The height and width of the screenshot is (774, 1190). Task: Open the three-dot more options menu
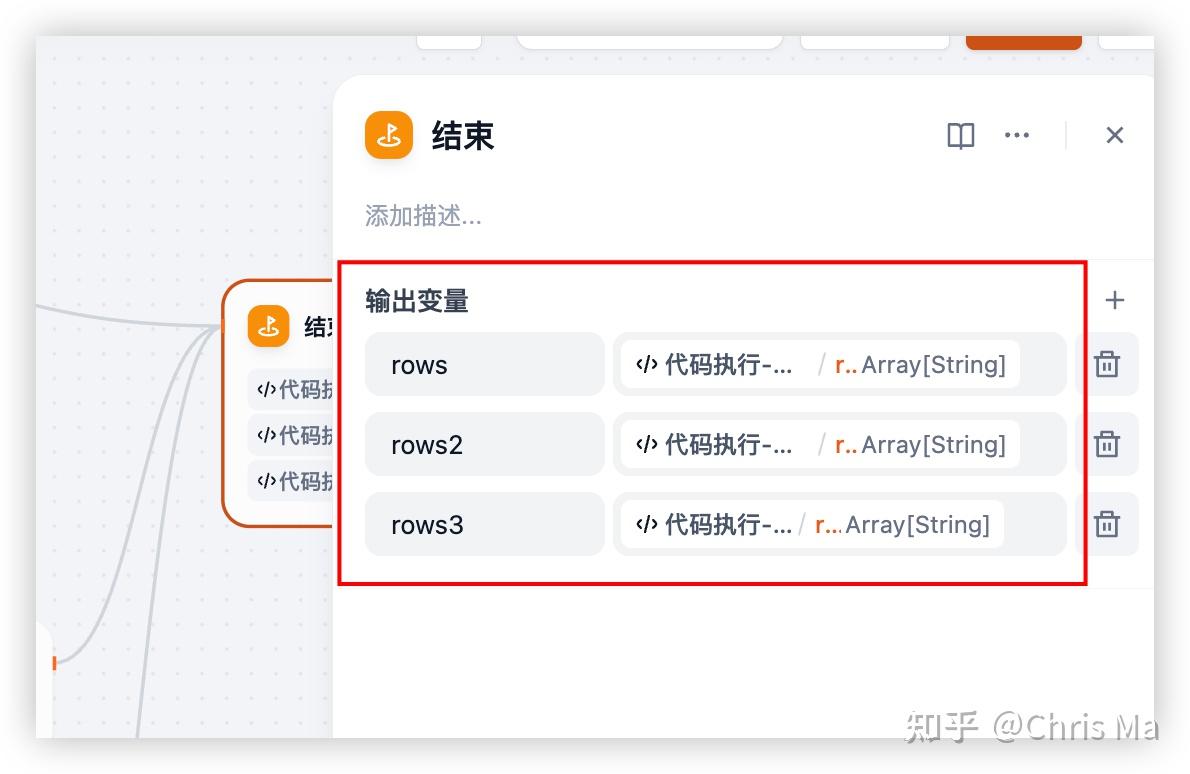[x=1016, y=136]
